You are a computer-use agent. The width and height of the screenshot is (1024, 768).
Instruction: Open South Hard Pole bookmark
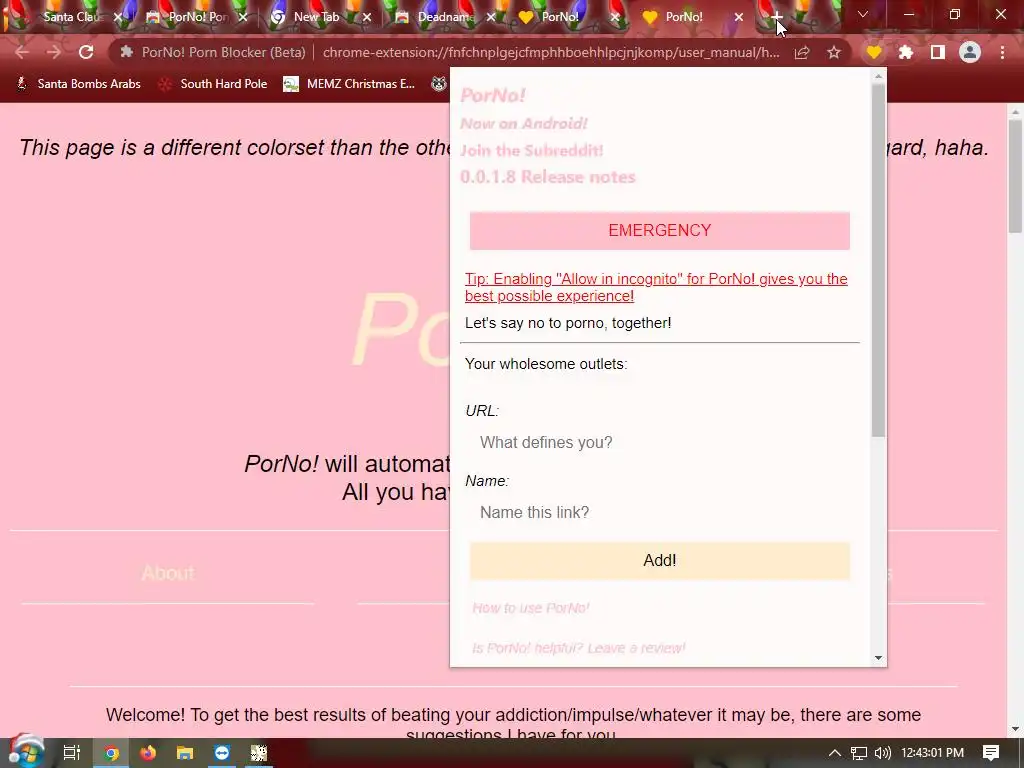click(x=213, y=84)
